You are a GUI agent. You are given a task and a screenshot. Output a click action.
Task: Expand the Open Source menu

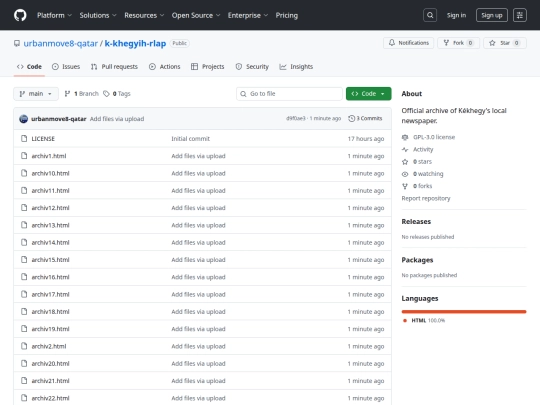196,15
